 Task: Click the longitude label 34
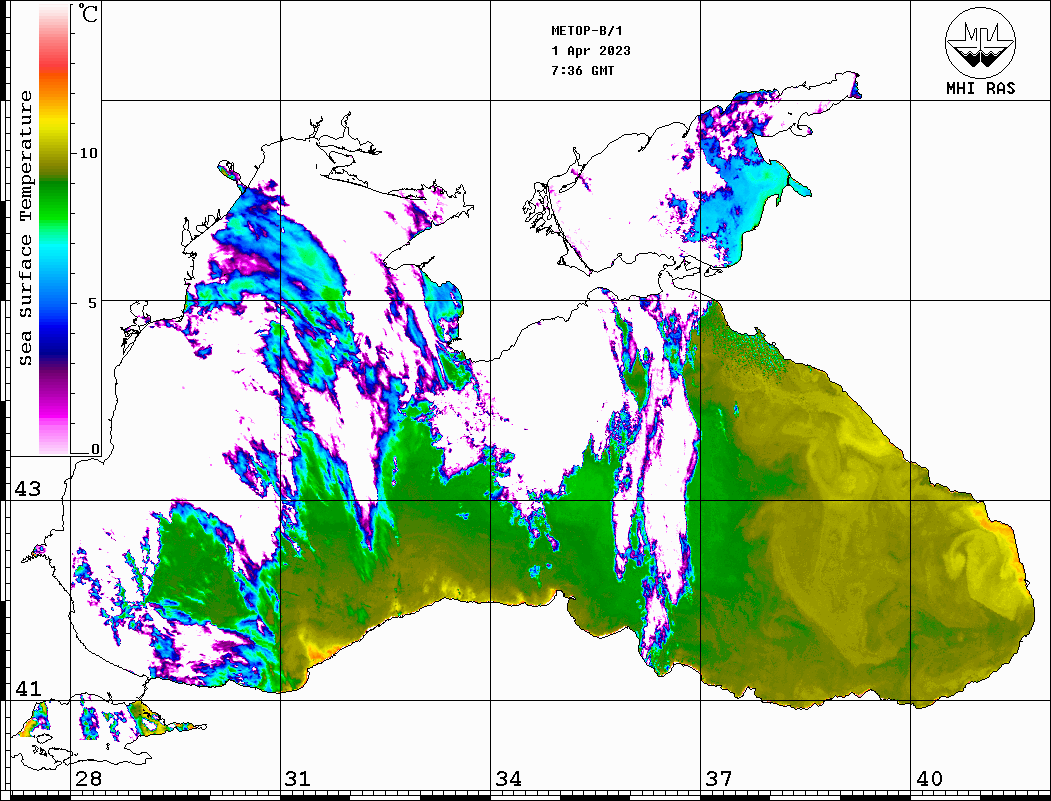[x=508, y=779]
